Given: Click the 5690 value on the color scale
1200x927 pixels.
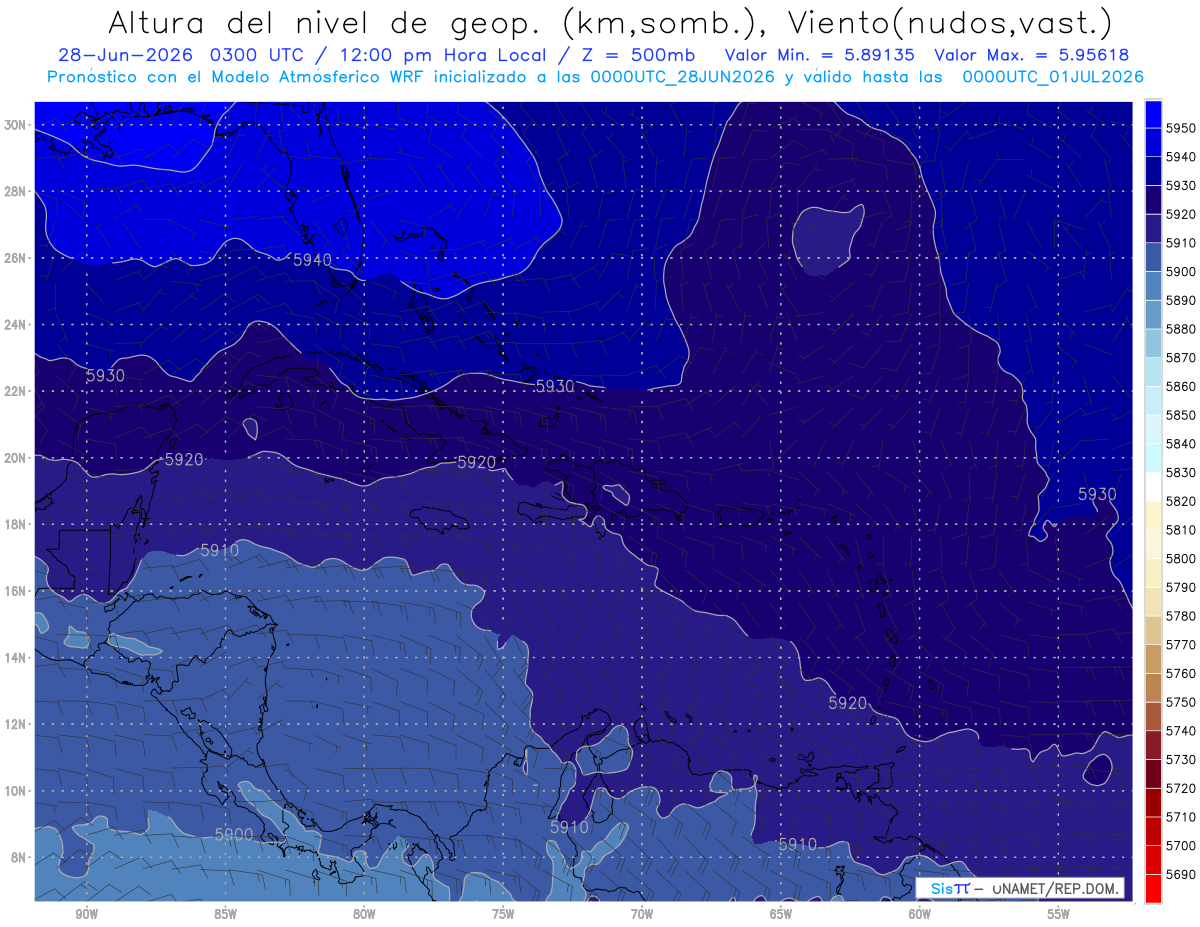Looking at the screenshot, I should 1180,874.
